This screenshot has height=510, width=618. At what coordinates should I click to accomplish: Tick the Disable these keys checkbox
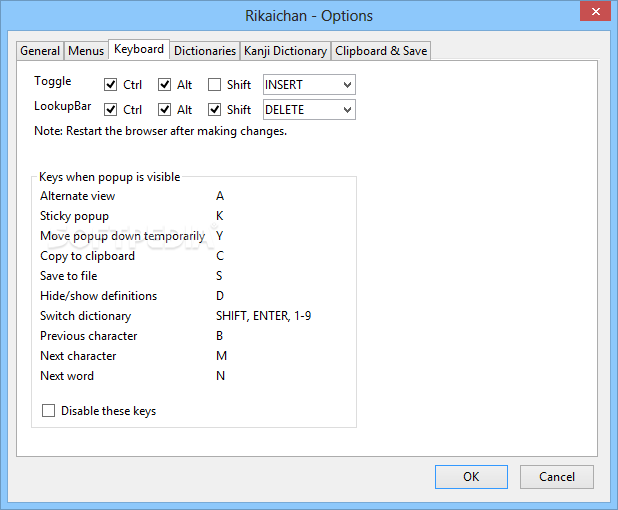(48, 411)
